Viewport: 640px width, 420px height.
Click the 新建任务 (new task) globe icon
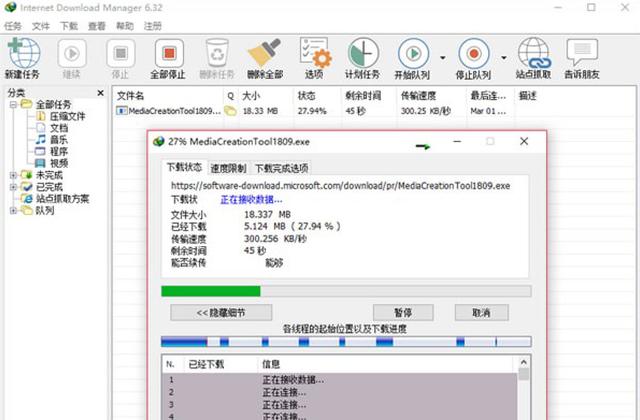coord(24,53)
